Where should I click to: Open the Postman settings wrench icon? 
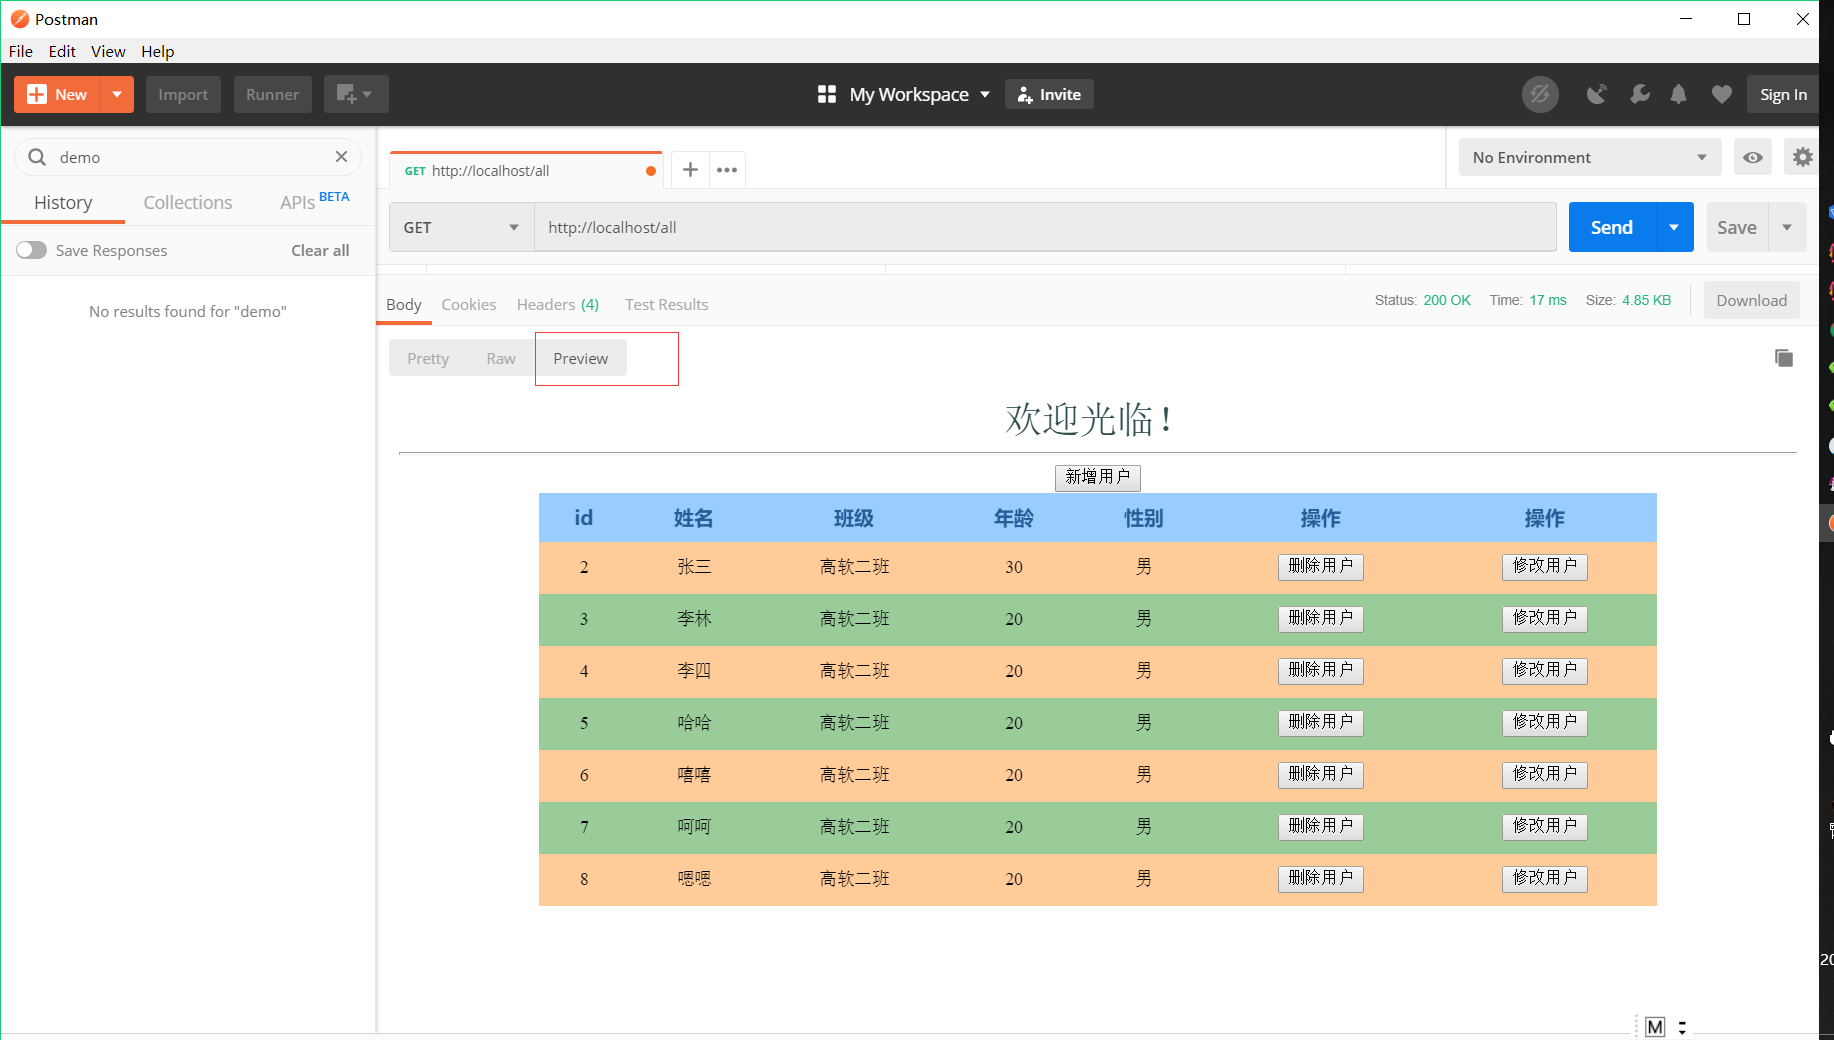tap(1639, 94)
